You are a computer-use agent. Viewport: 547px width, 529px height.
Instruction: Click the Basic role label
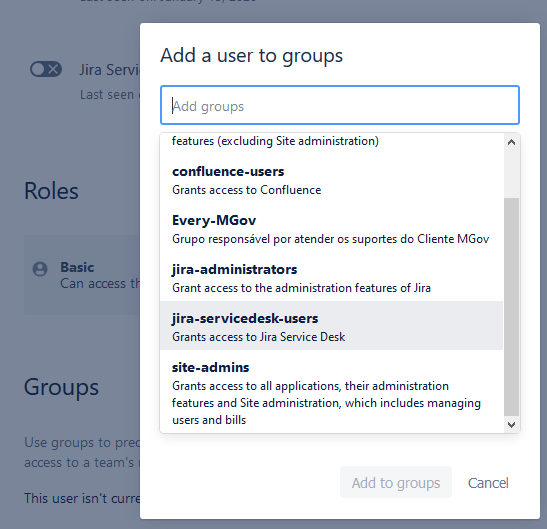click(77, 267)
